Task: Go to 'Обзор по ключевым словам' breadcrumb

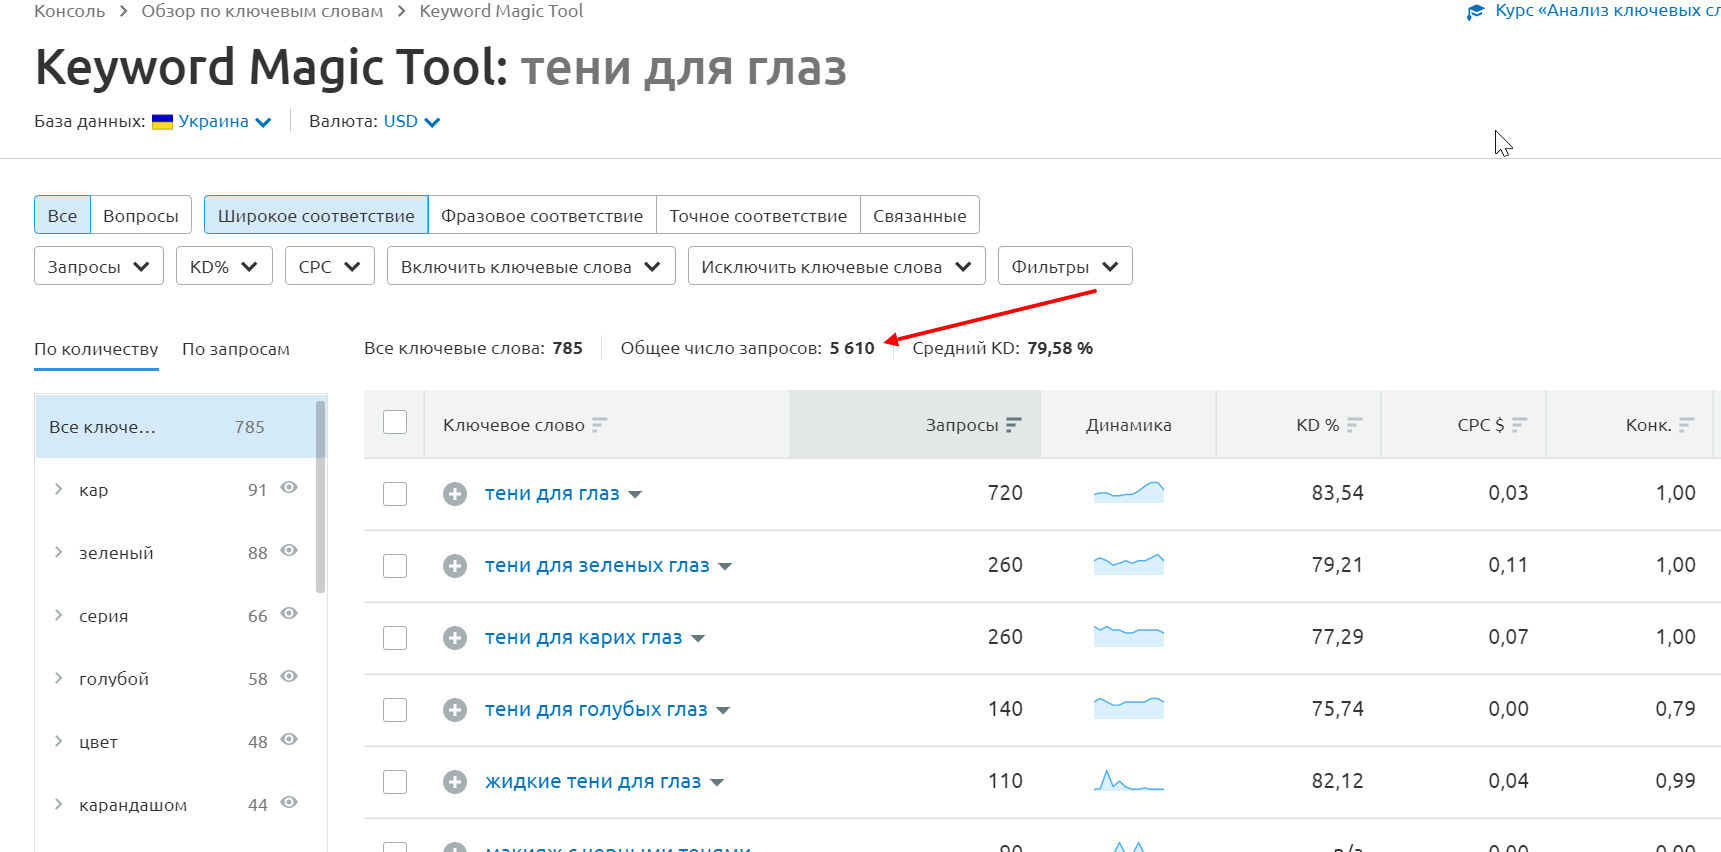Action: 262,11
